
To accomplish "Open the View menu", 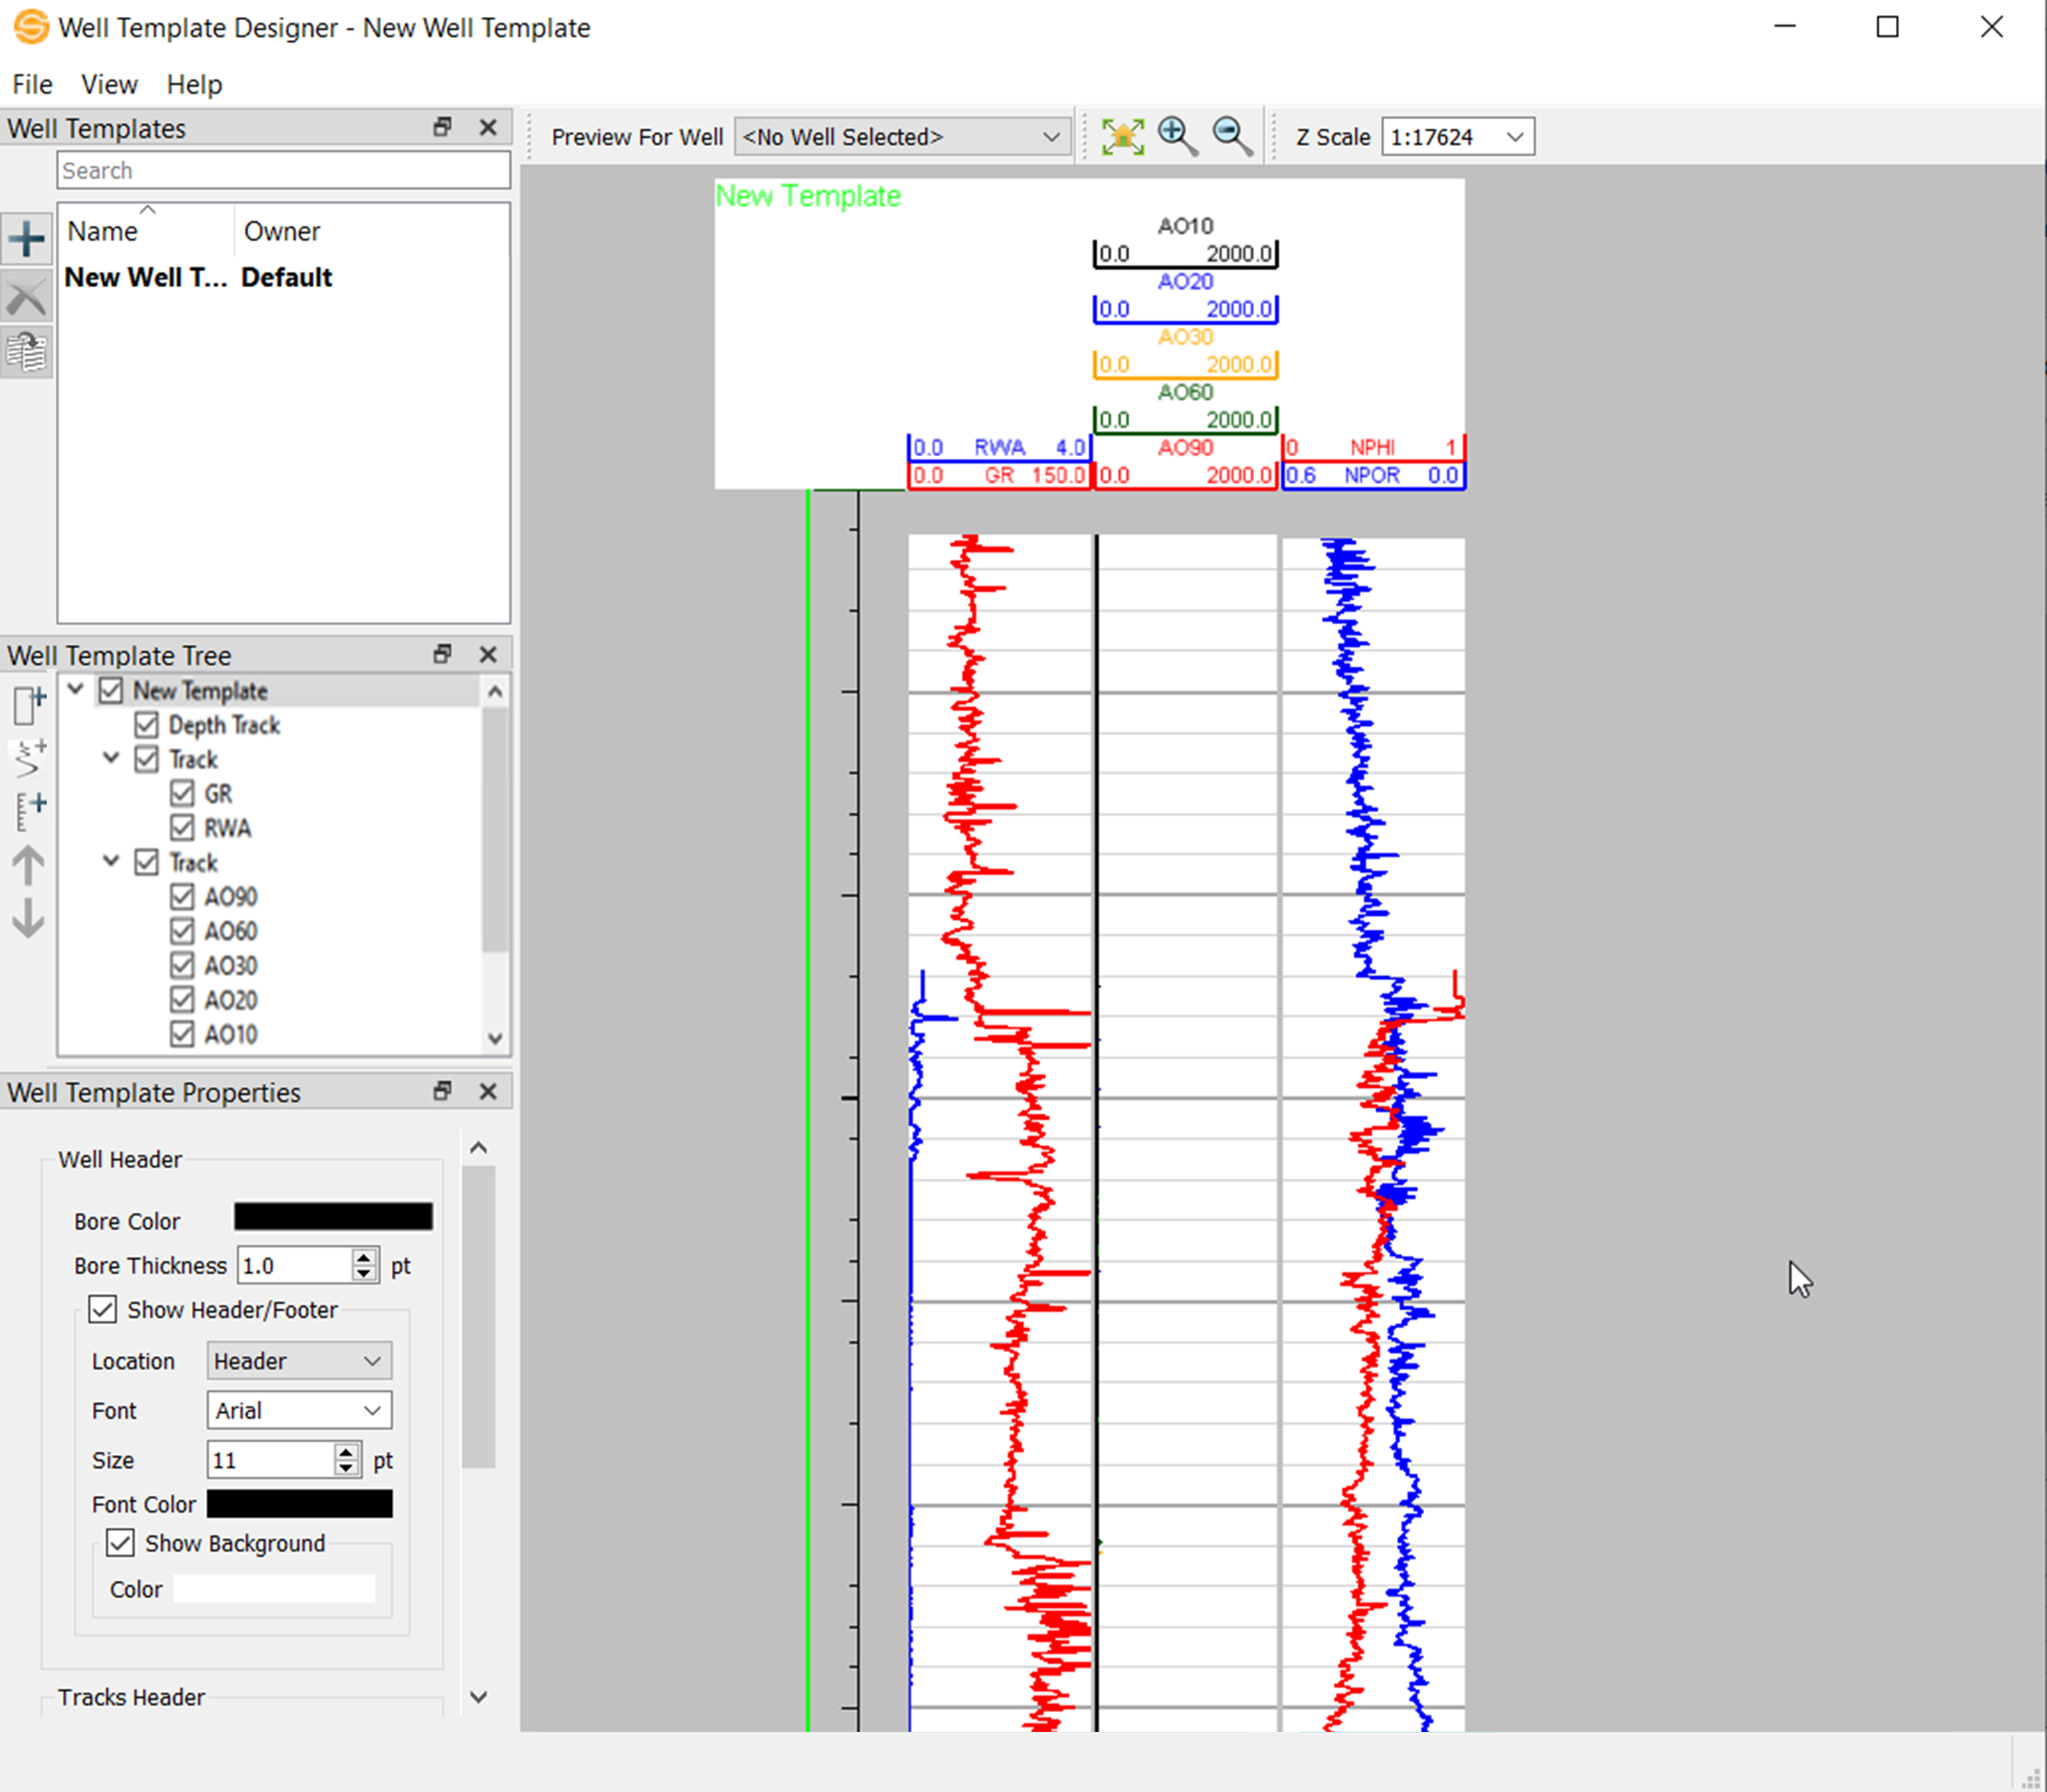I will click(x=109, y=85).
